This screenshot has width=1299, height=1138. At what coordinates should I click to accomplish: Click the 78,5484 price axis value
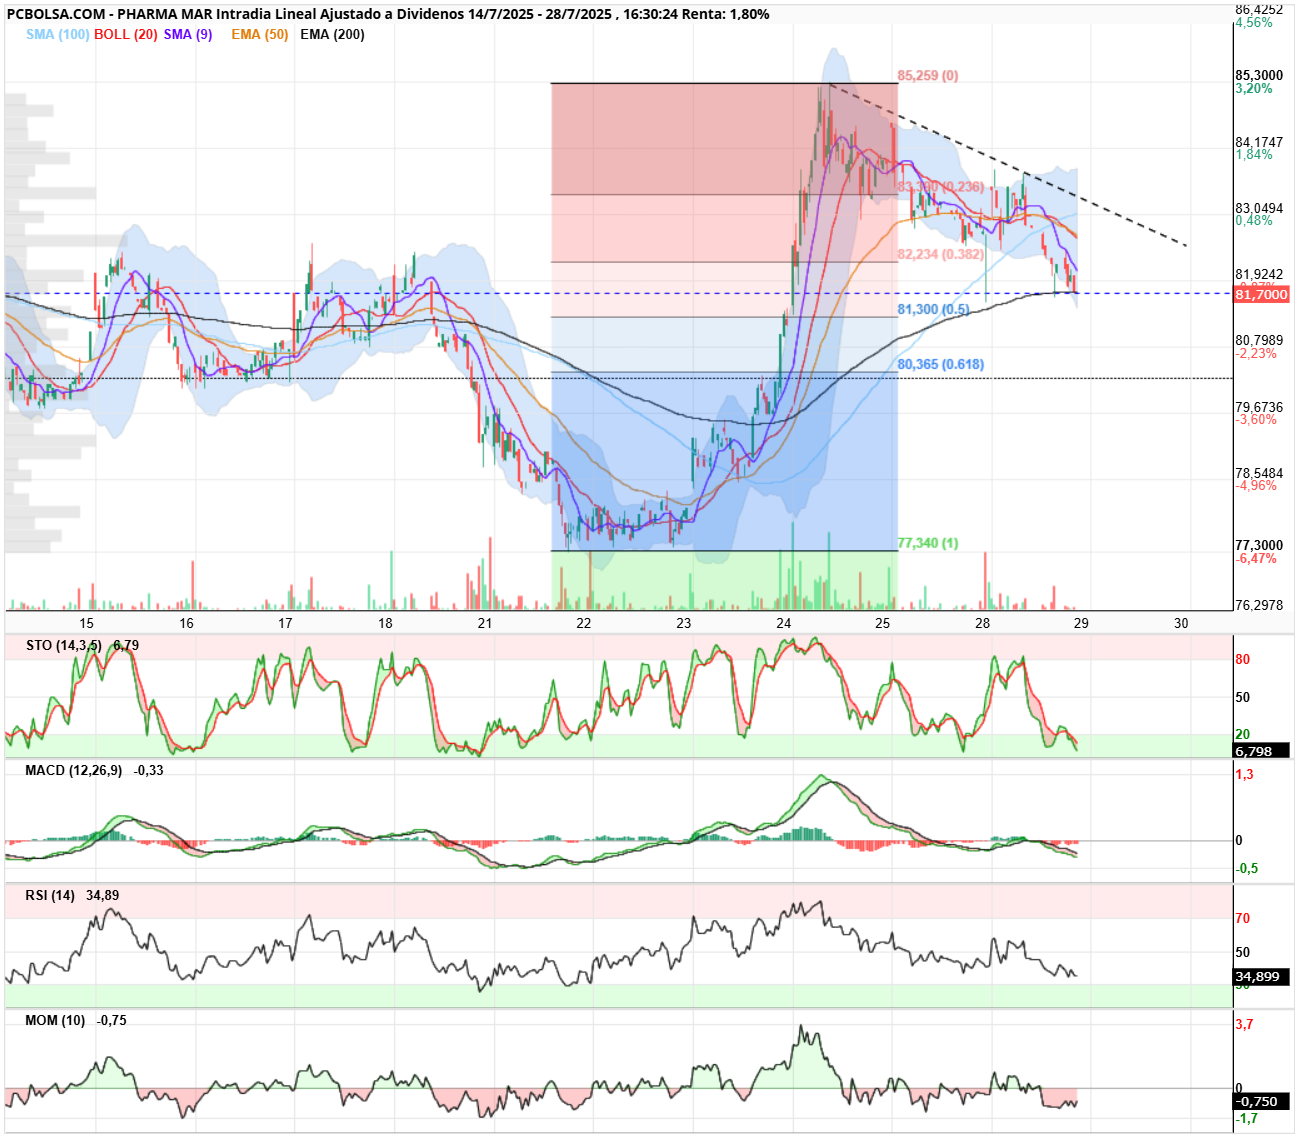point(1259,473)
